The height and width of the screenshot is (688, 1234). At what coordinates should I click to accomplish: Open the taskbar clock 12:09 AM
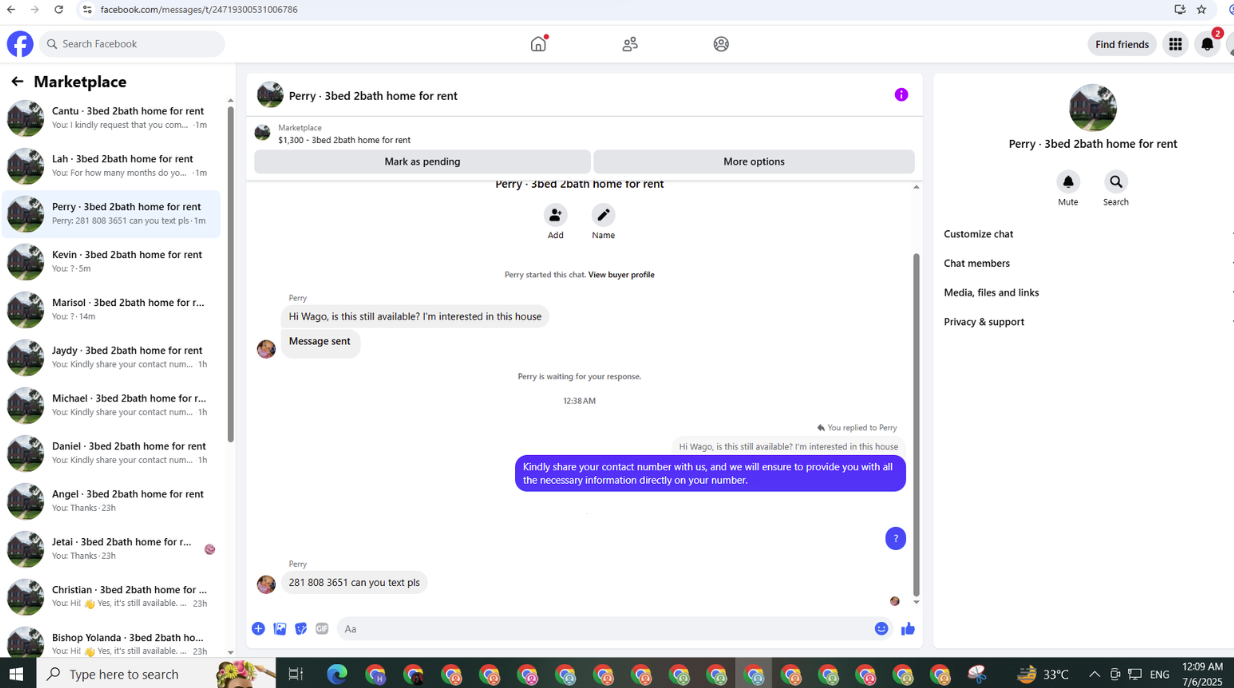click(x=1202, y=674)
